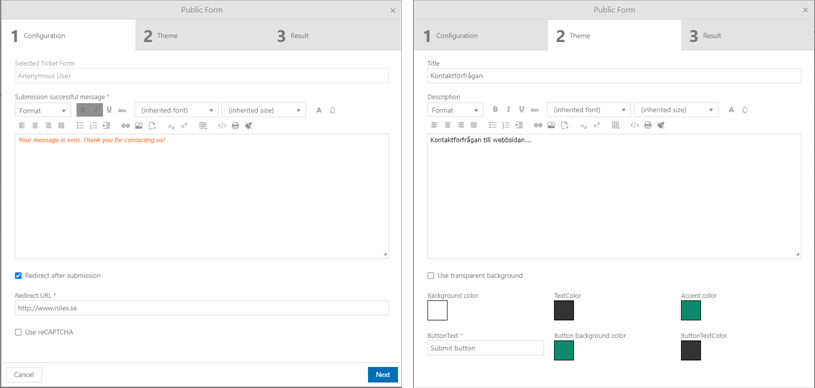Pick the Button background color swatch
The image size is (815, 388).
564,351
